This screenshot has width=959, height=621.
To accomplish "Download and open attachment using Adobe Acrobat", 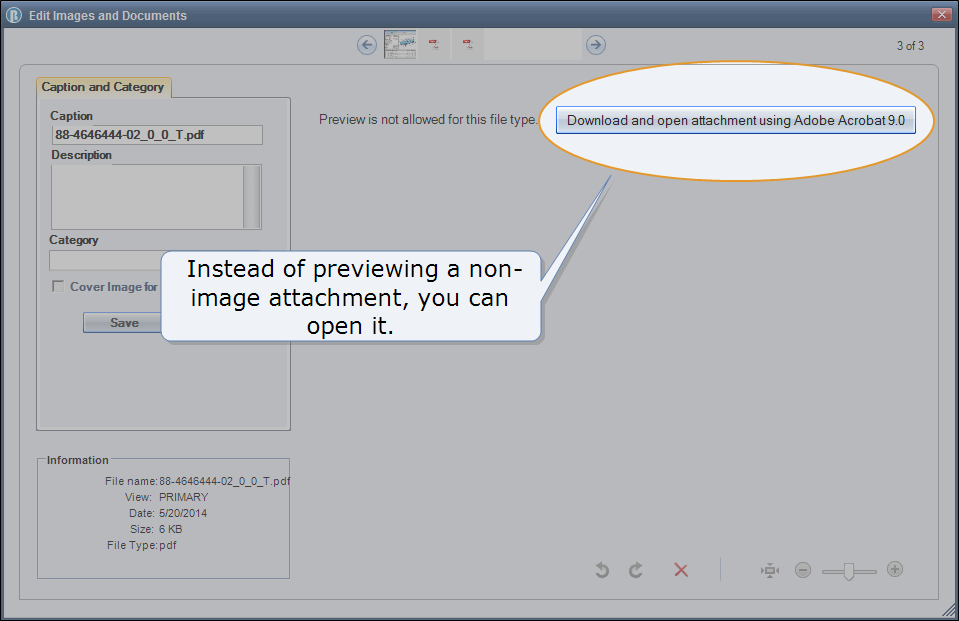I will point(736,120).
